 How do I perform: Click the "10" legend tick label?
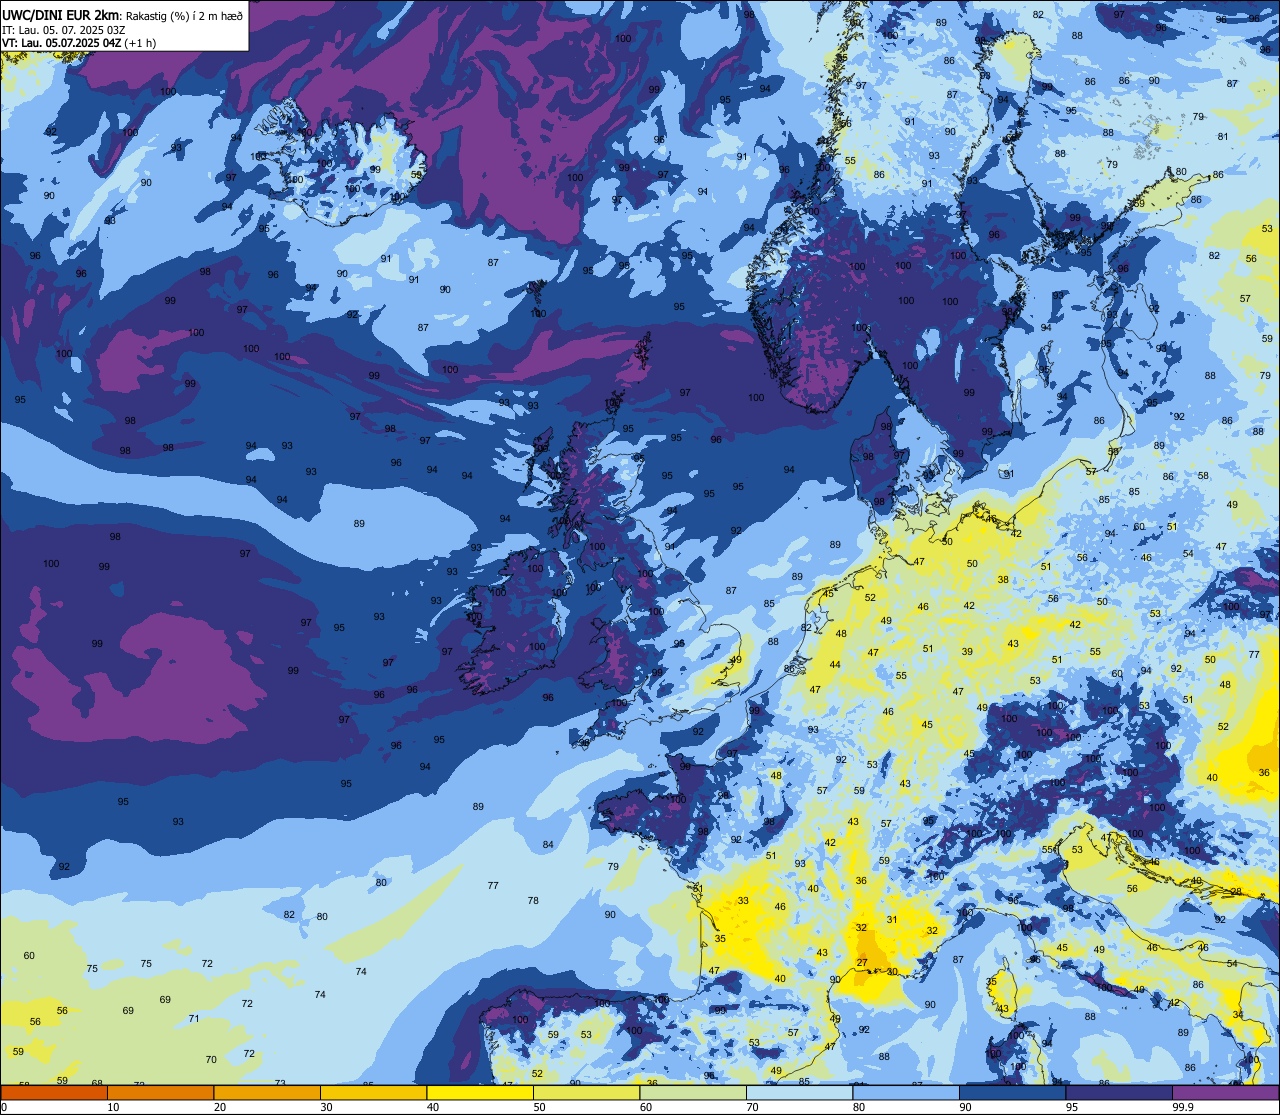[x=113, y=1107]
